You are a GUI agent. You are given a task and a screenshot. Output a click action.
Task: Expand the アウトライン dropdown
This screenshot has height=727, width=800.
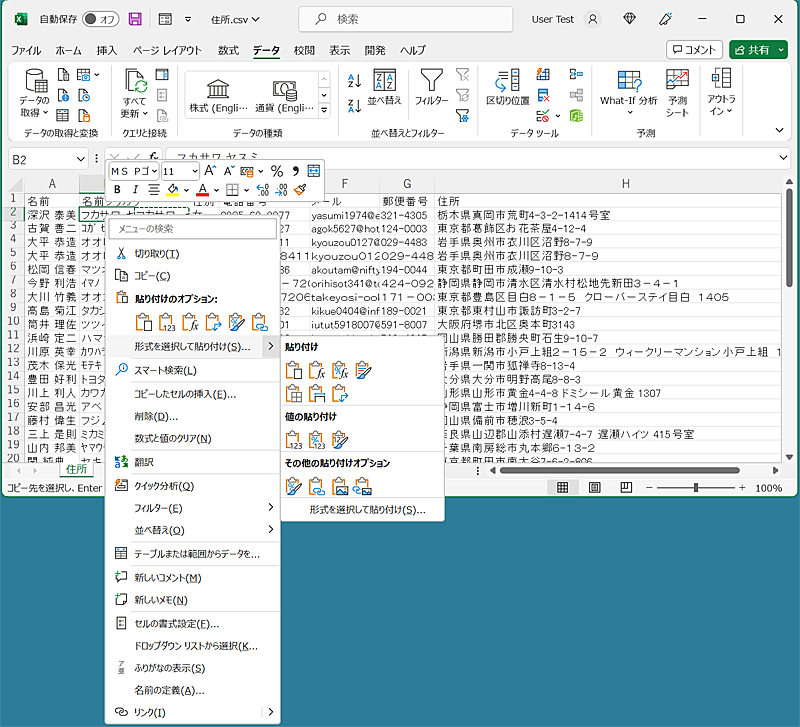coord(721,92)
